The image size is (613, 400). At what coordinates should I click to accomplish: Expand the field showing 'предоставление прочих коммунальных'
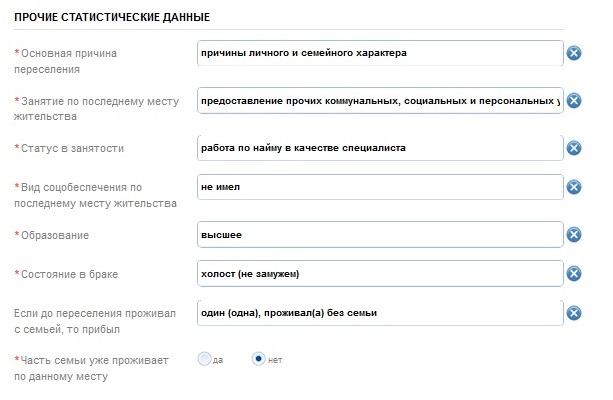(x=380, y=101)
